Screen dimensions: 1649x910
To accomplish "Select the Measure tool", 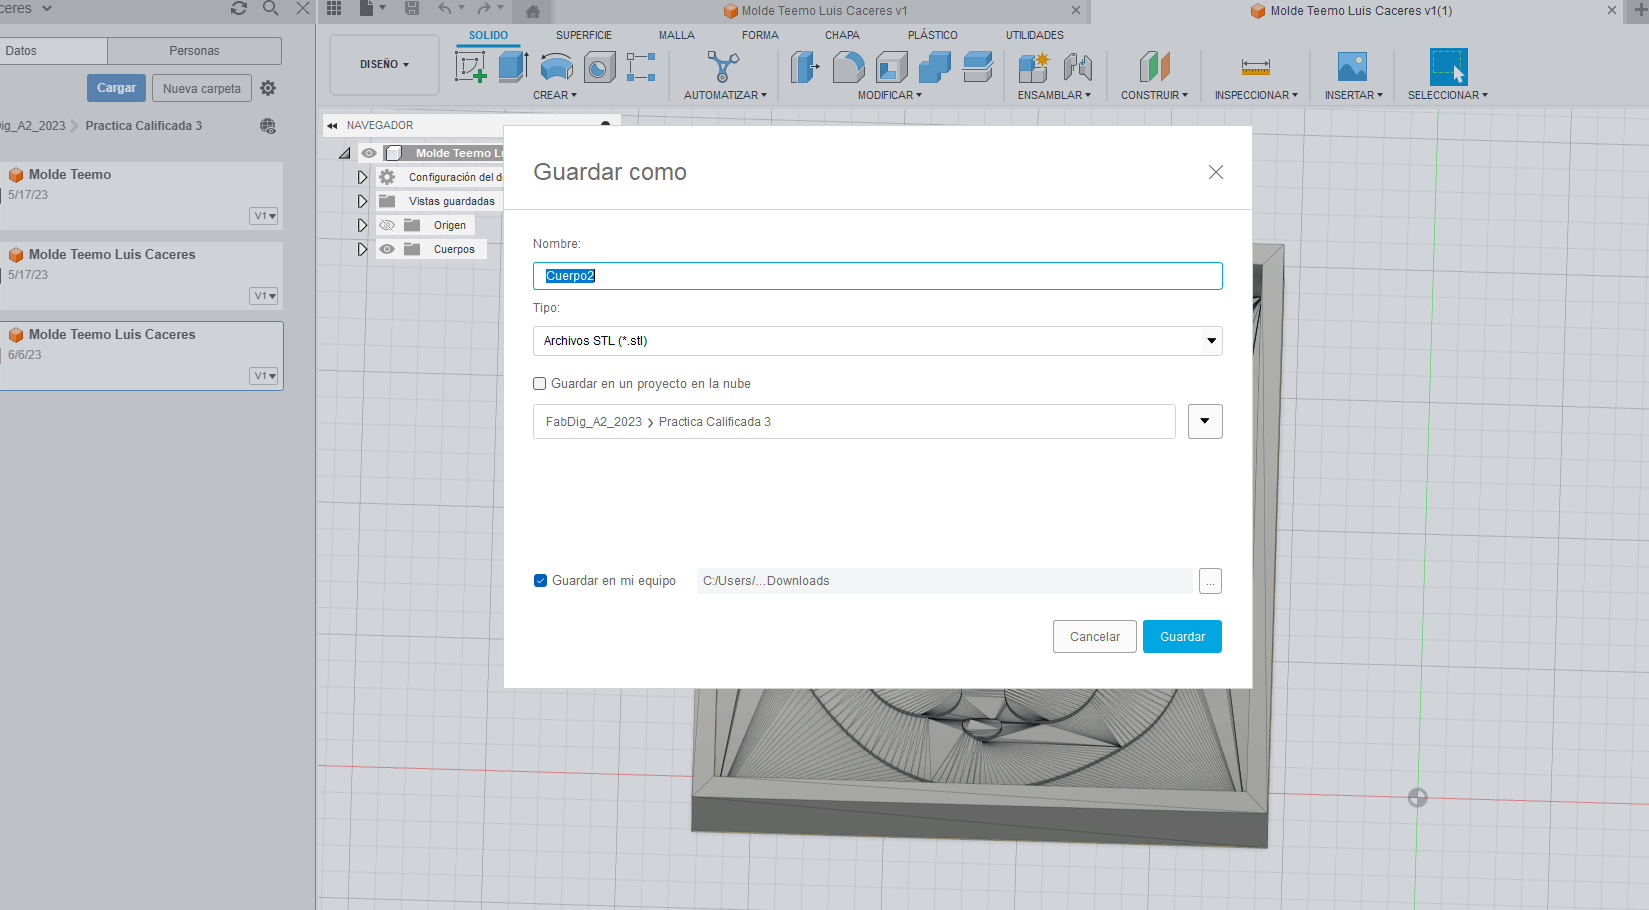I will 1255,67.
